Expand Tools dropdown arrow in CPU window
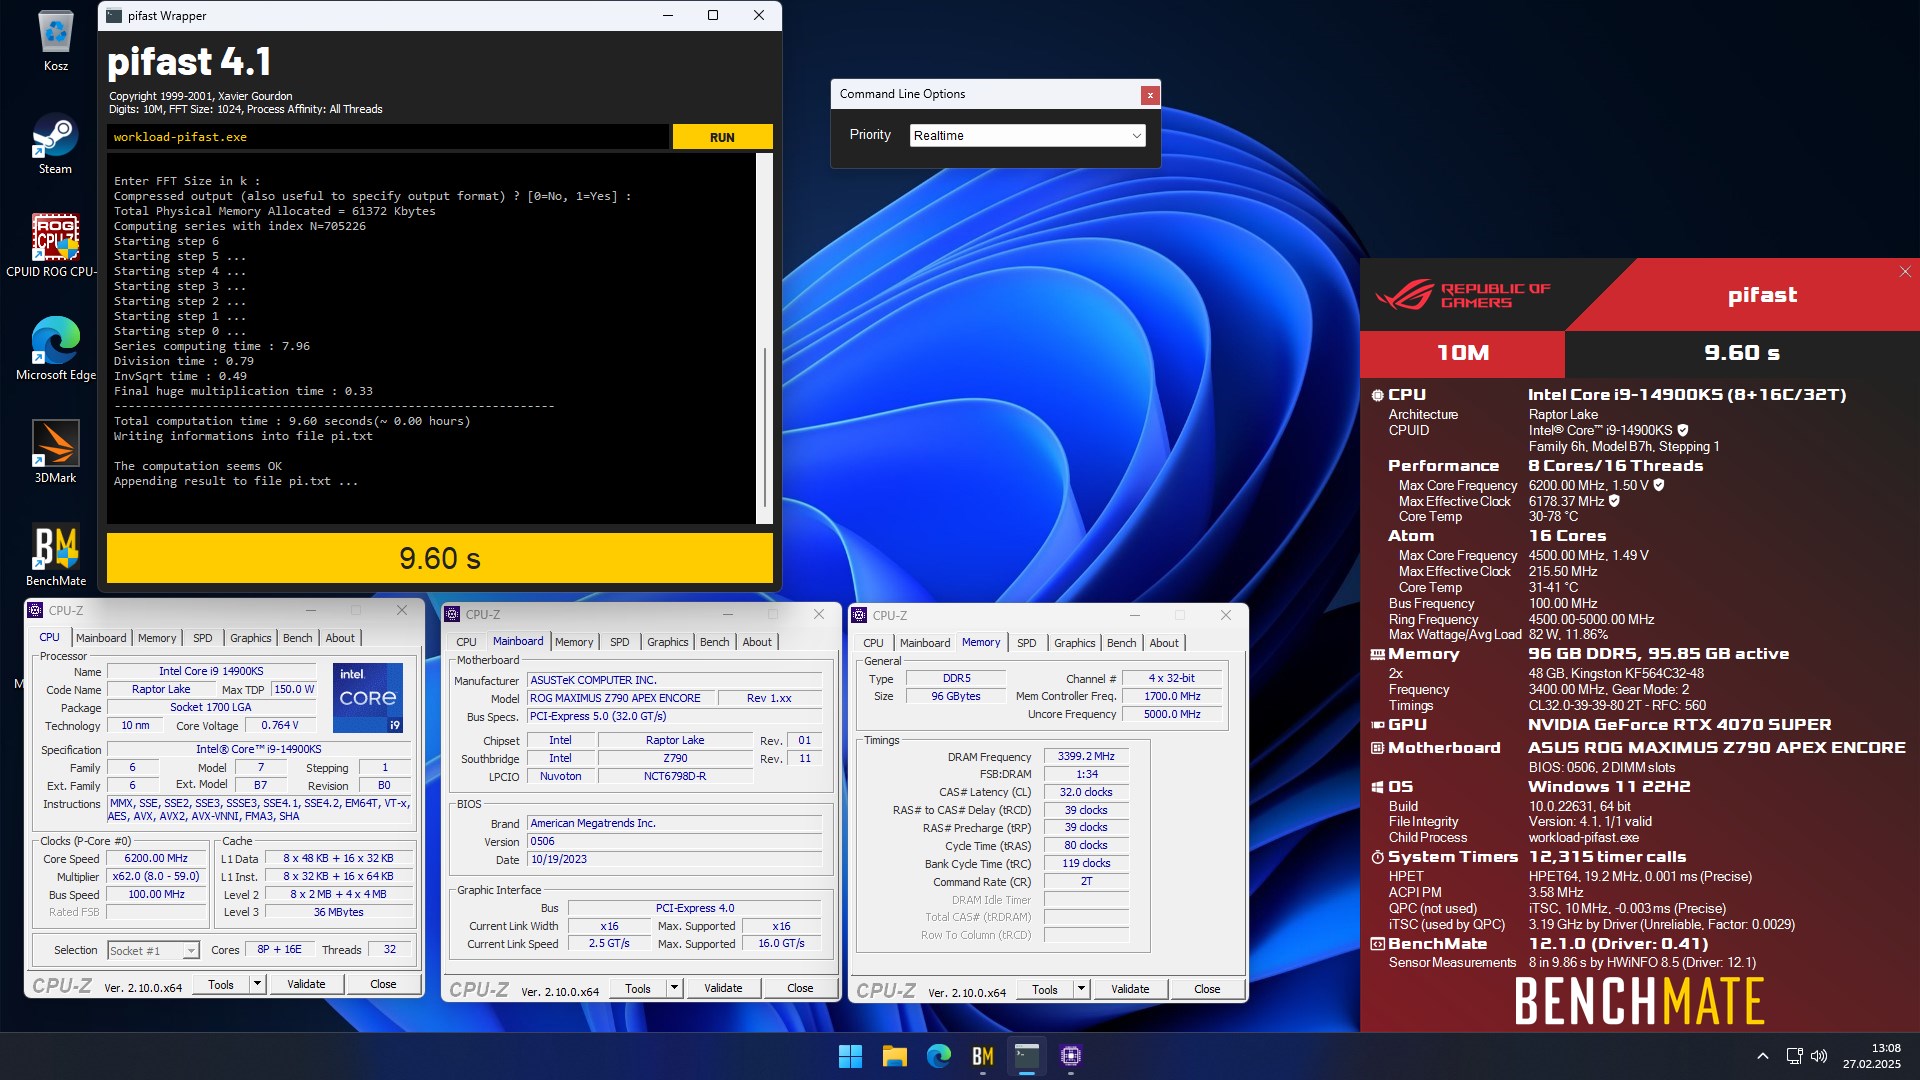1920x1080 pixels. click(x=257, y=985)
